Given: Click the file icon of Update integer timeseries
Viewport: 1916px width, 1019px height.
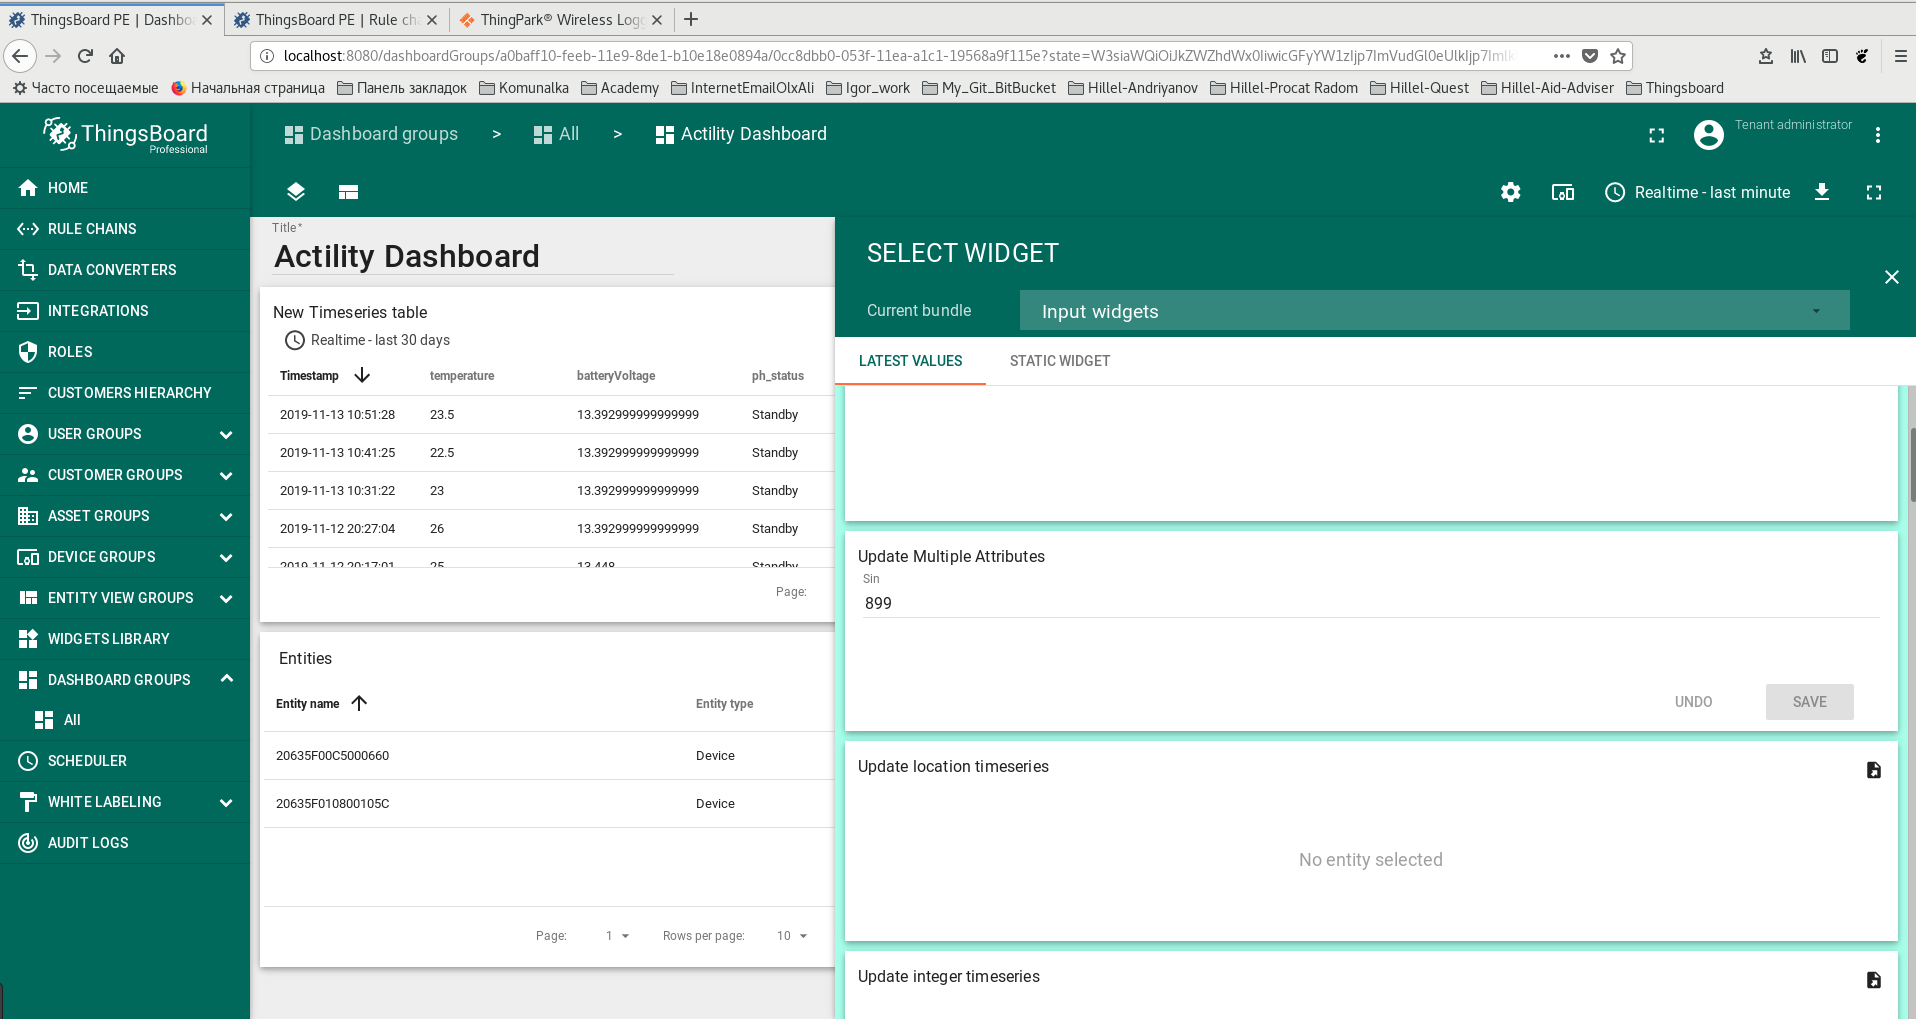Looking at the screenshot, I should tap(1874, 980).
